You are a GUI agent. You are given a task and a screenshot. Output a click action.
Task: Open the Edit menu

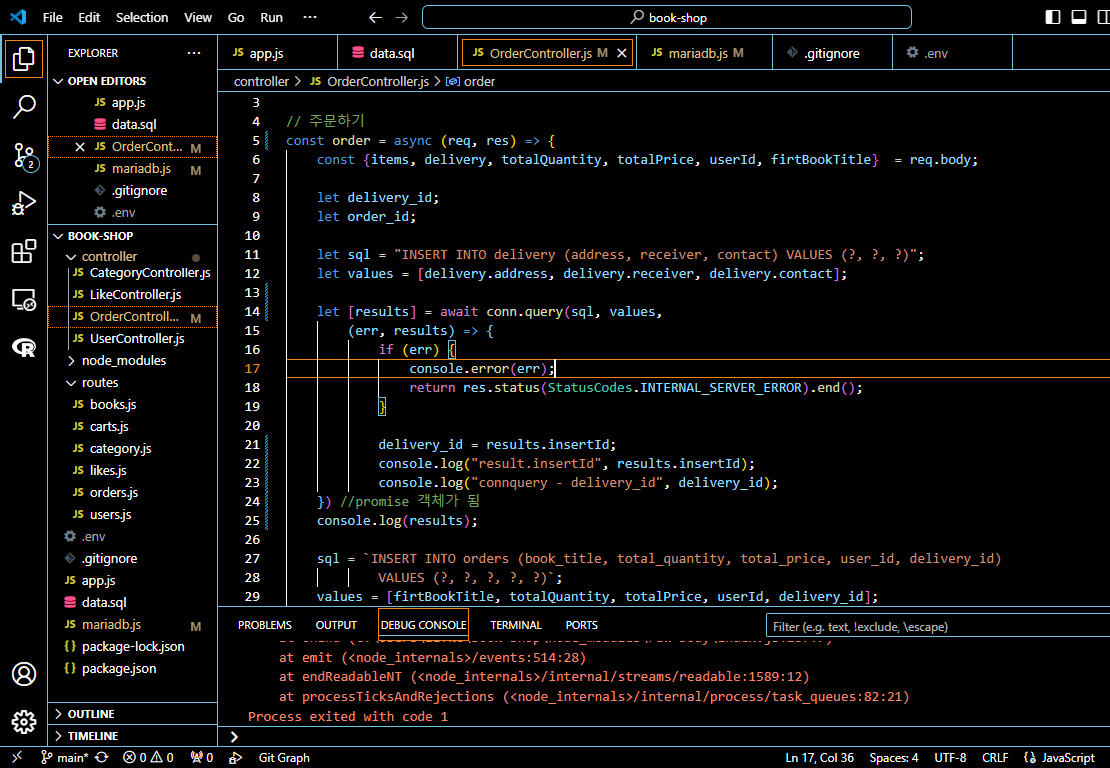(89, 18)
